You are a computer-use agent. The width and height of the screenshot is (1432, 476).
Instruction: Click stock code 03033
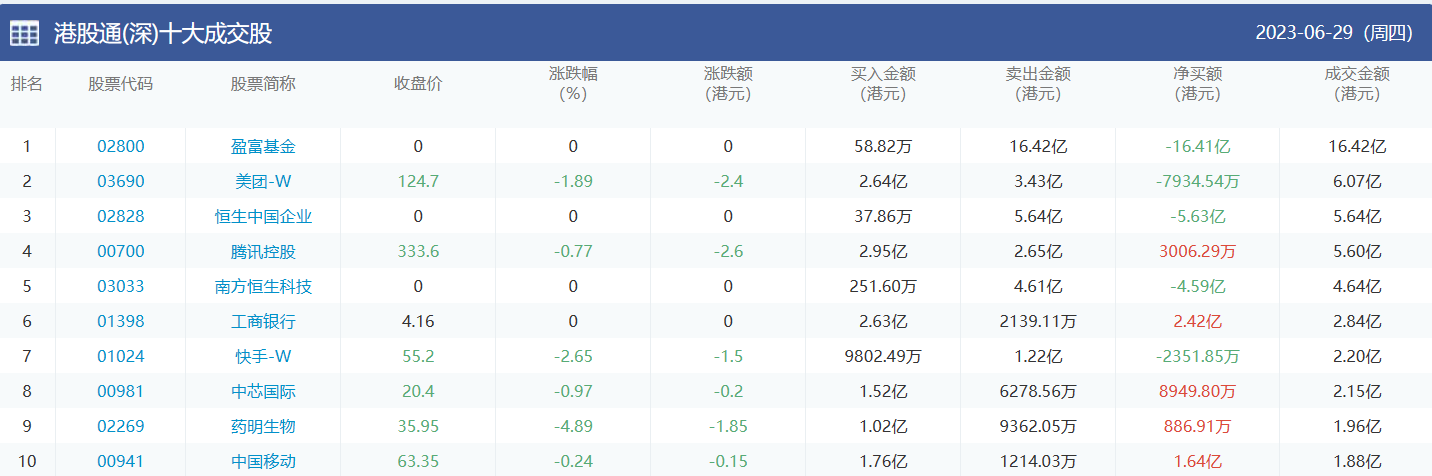[x=121, y=287]
